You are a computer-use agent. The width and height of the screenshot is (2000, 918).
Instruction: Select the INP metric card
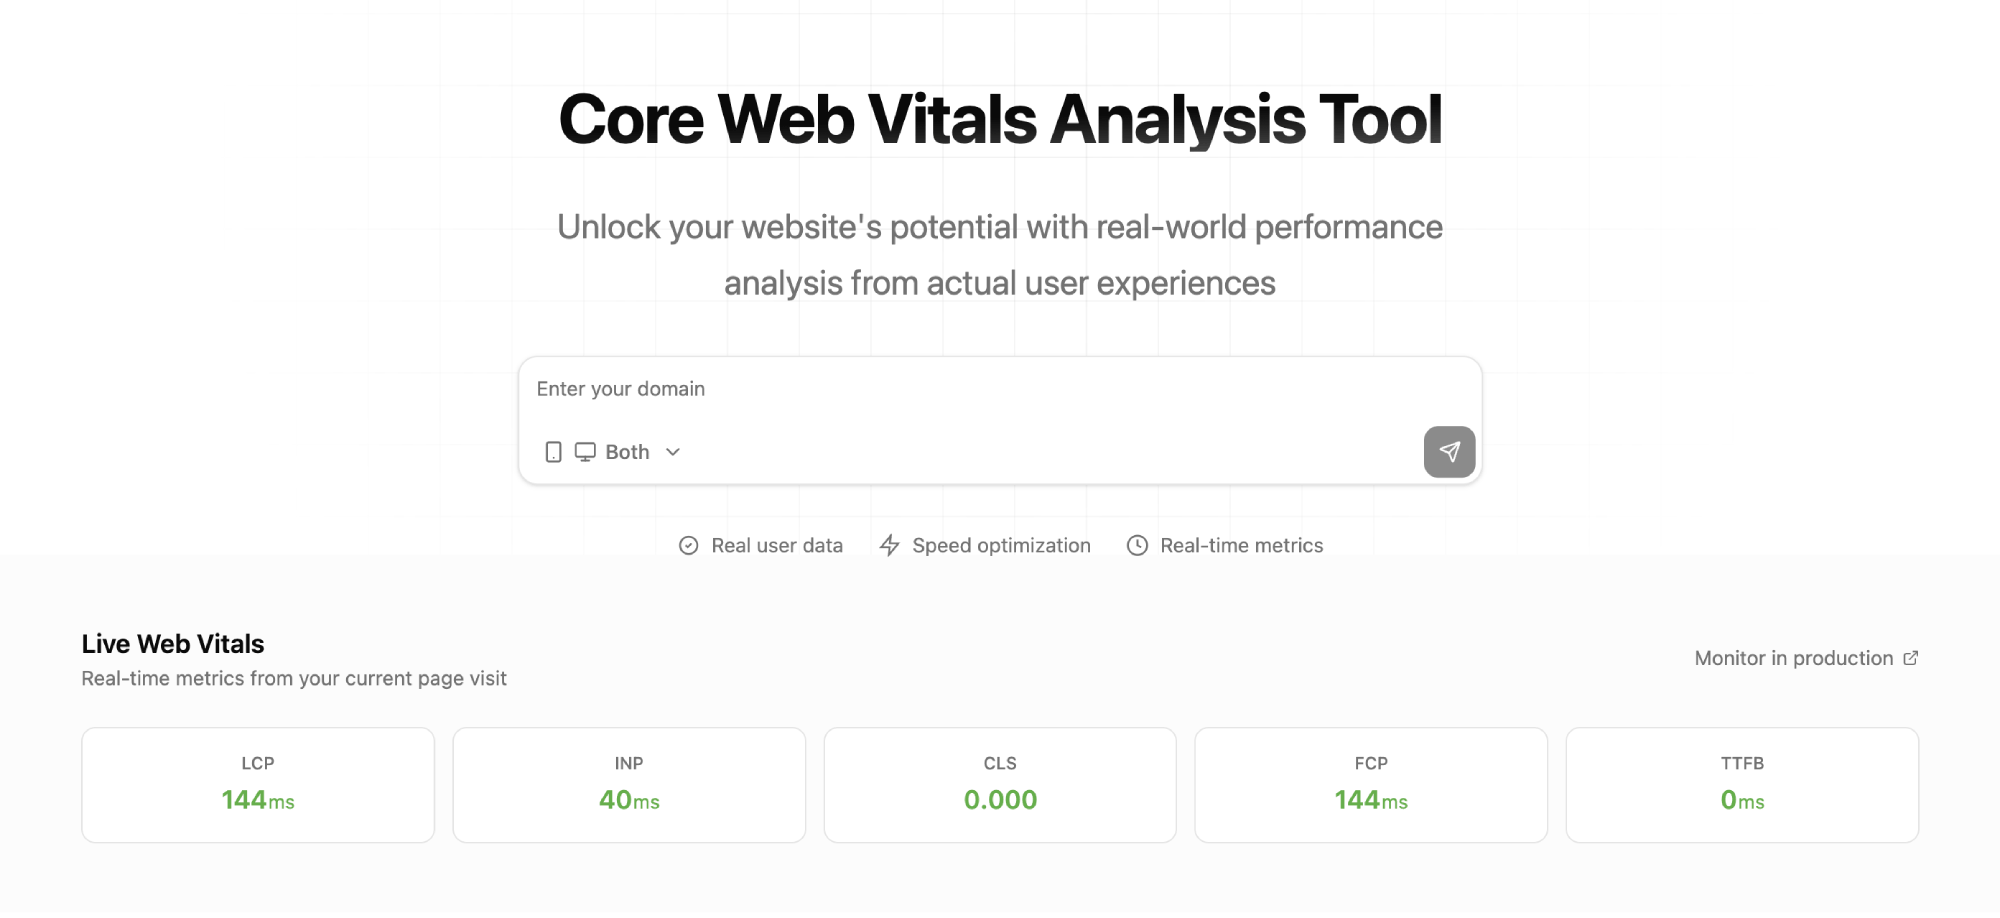(629, 785)
